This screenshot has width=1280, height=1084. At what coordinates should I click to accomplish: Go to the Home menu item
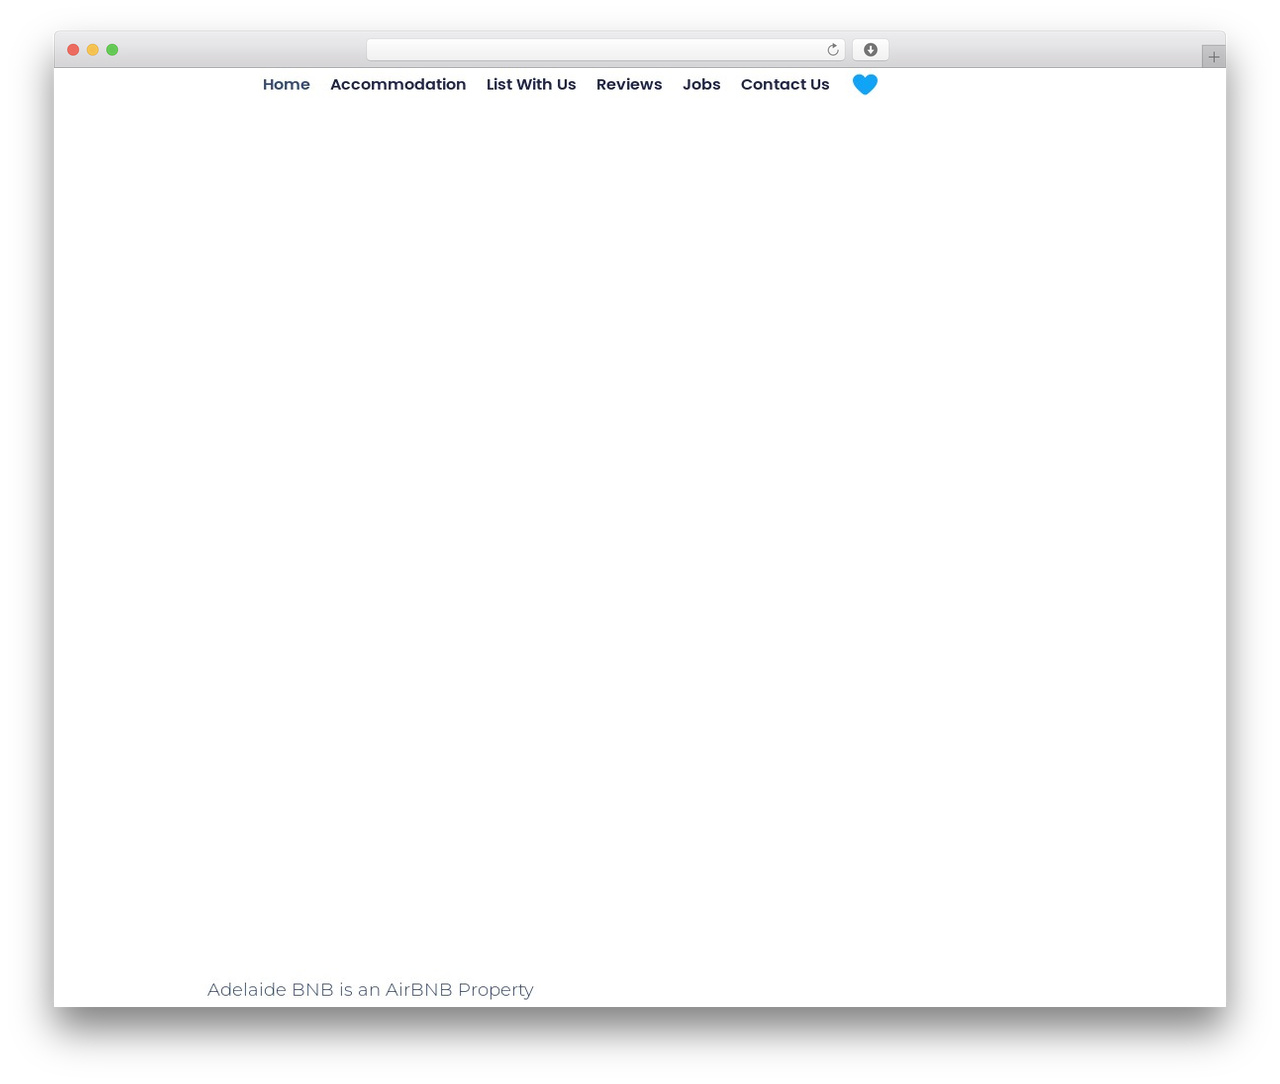pyautogui.click(x=286, y=85)
